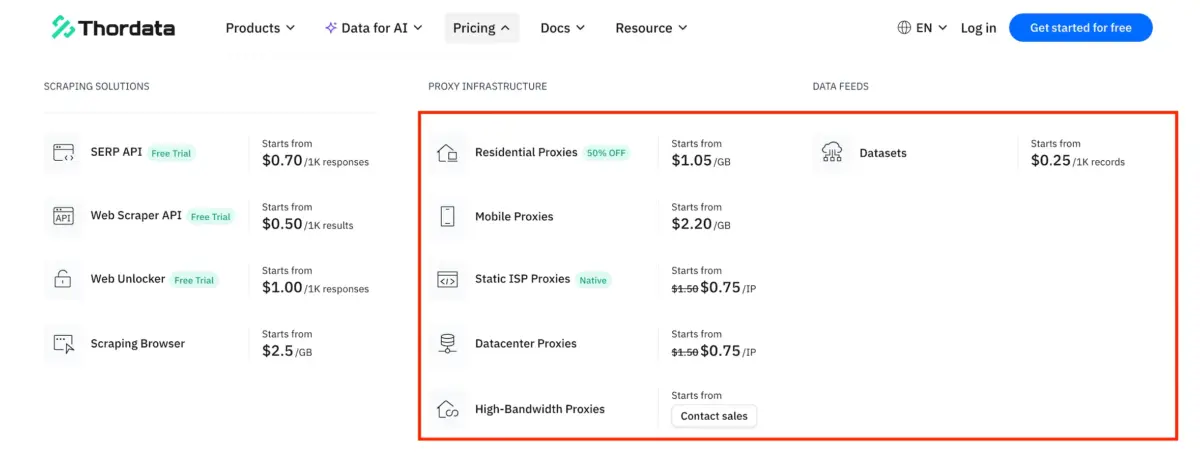Open the Resource dropdown menu
This screenshot has width=1200, height=470.
[x=651, y=28]
